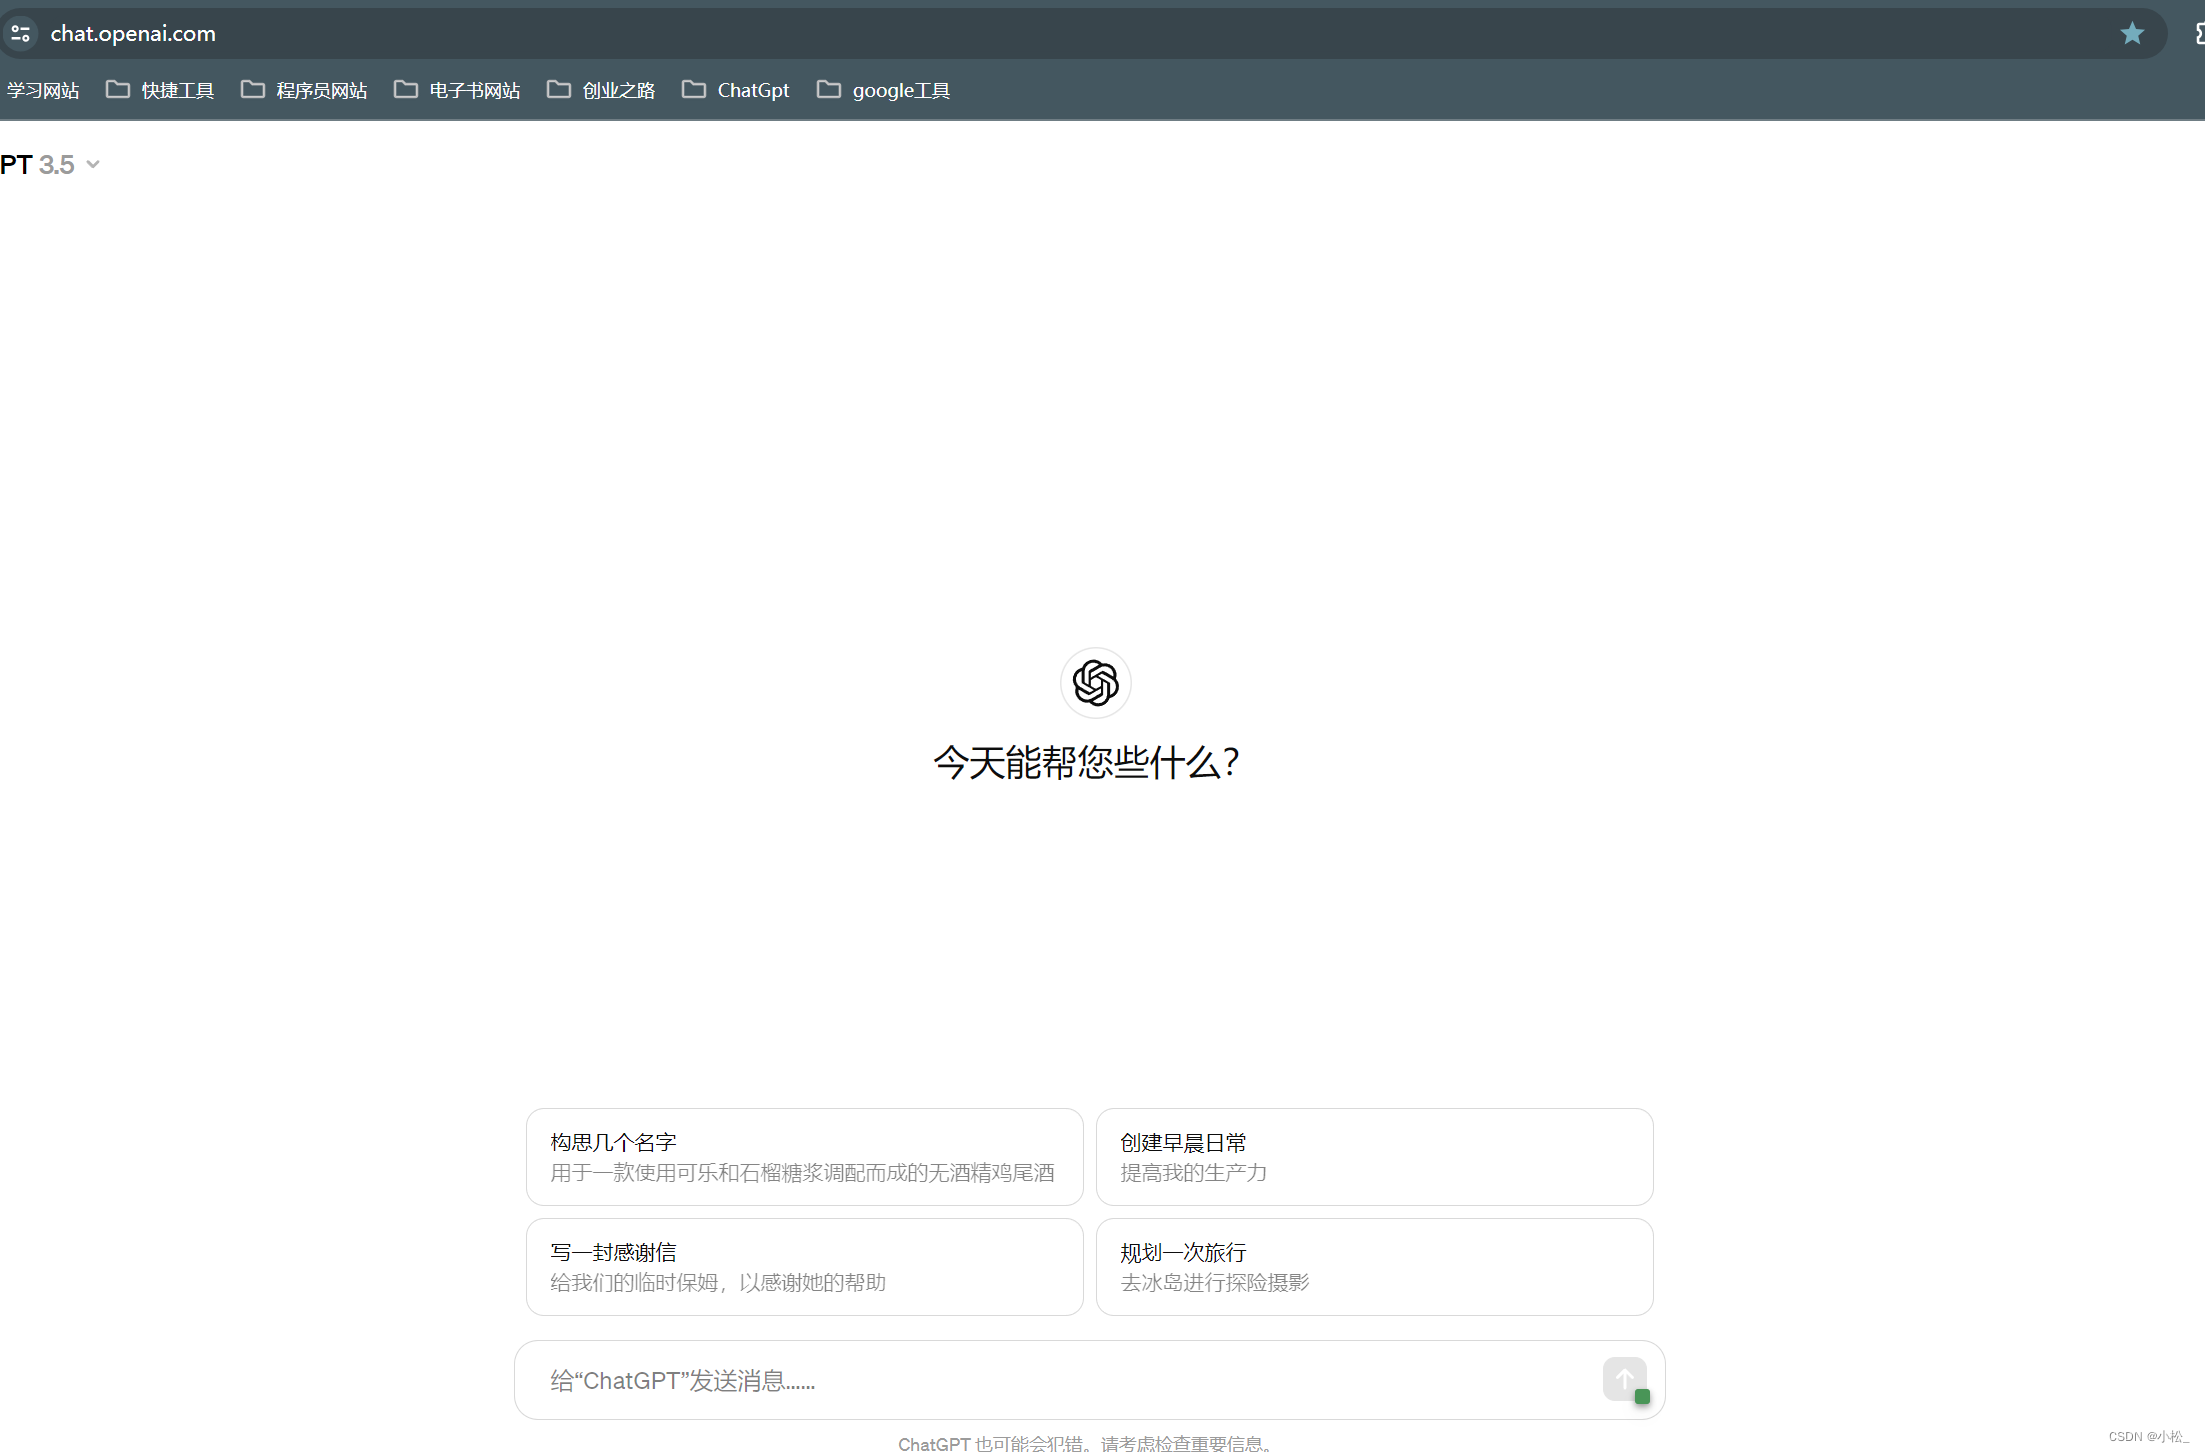Click green indicator on send button
The height and width of the screenshot is (1452, 2205).
(1642, 1396)
